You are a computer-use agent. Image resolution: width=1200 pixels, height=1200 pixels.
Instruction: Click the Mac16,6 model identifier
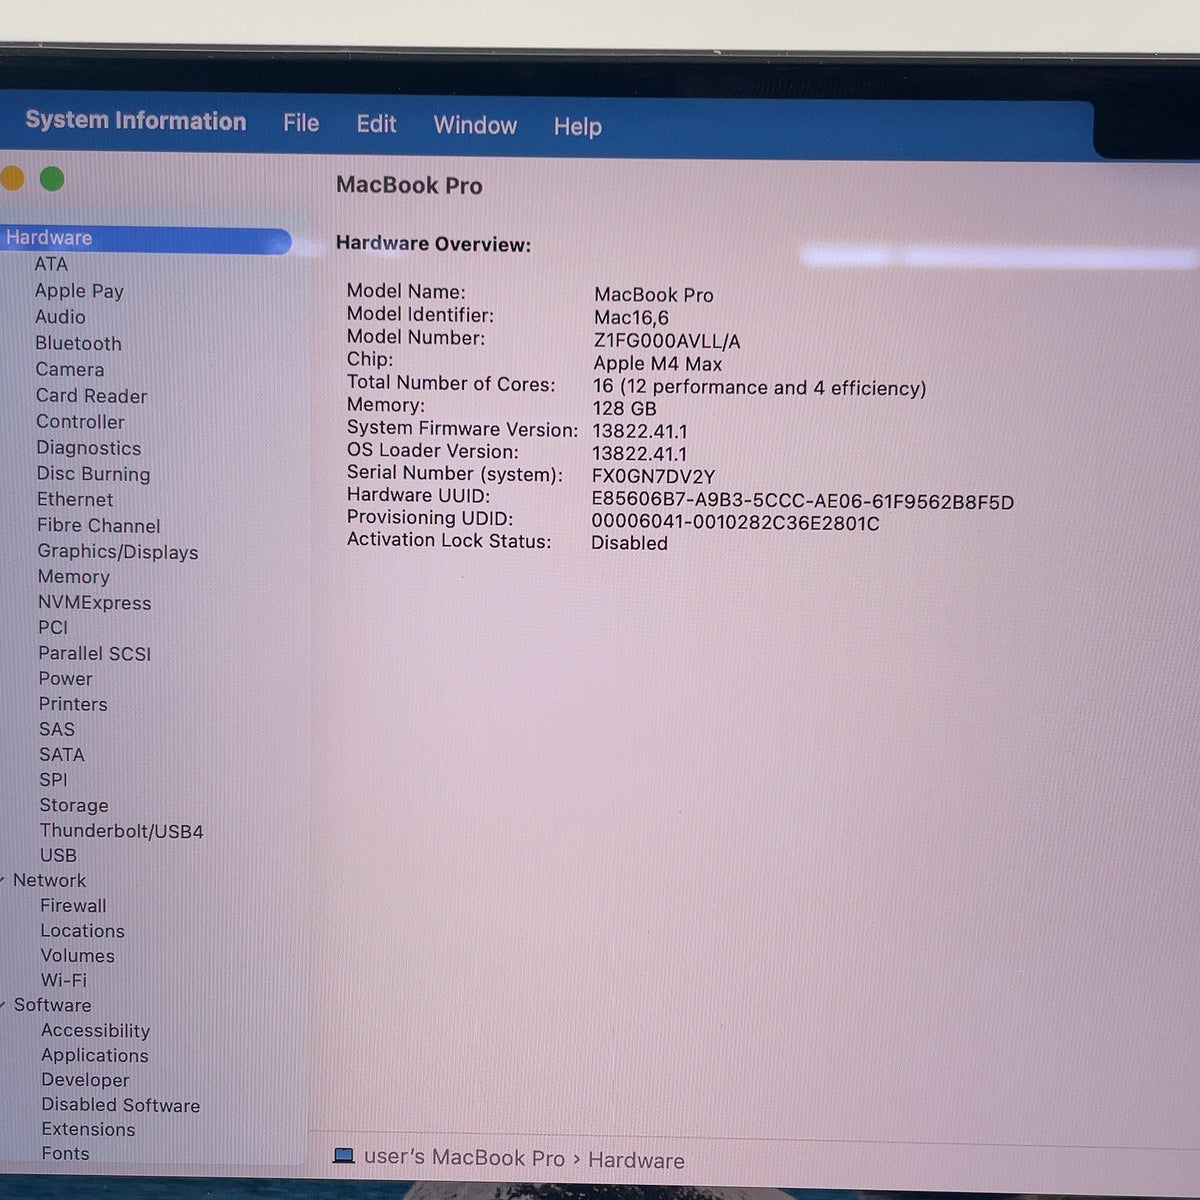point(631,318)
